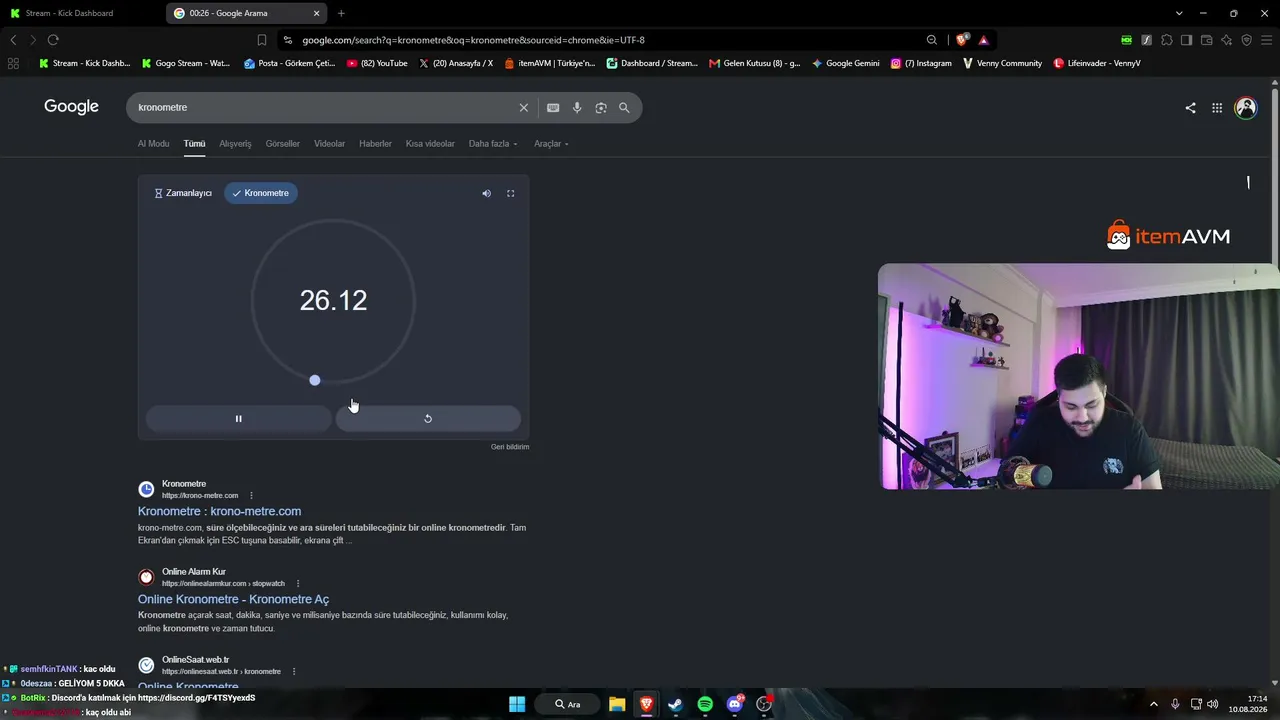Image resolution: width=1280 pixels, height=720 pixels.
Task: Open the Brave VPN shield icon
Action: pyautogui.click(x=1247, y=40)
